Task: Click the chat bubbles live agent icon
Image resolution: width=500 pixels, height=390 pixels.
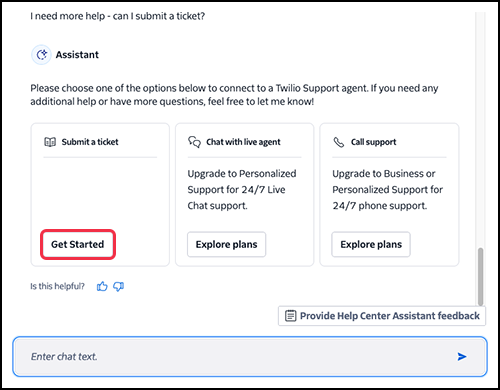Action: pyautogui.click(x=194, y=142)
